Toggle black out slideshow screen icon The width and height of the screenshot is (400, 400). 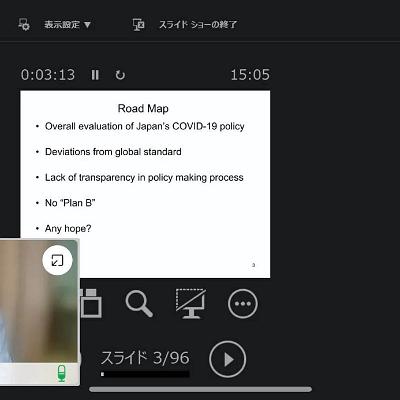[191, 303]
